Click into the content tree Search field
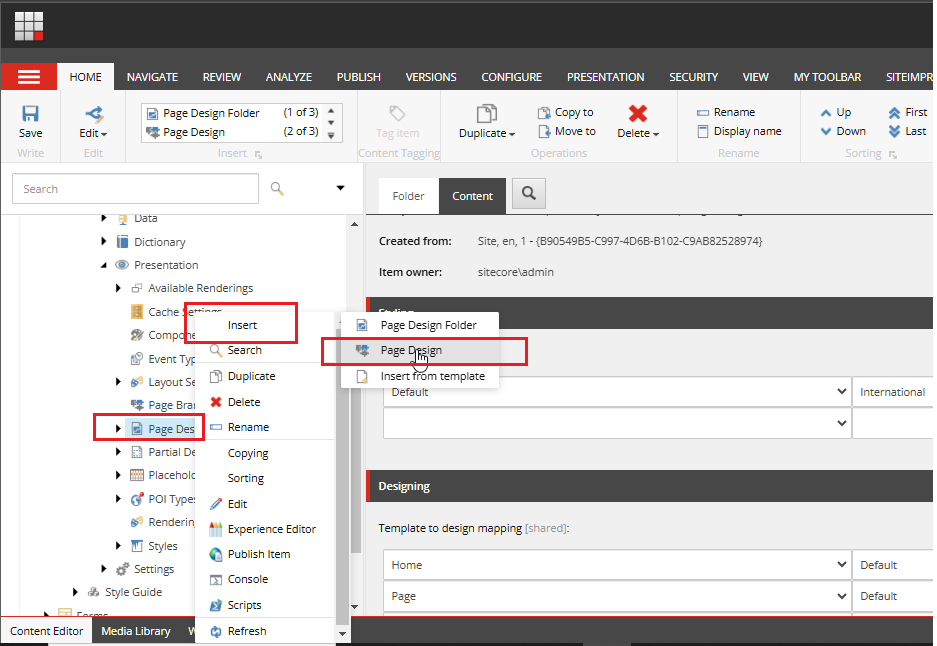The image size is (937, 646). pyautogui.click(x=135, y=189)
